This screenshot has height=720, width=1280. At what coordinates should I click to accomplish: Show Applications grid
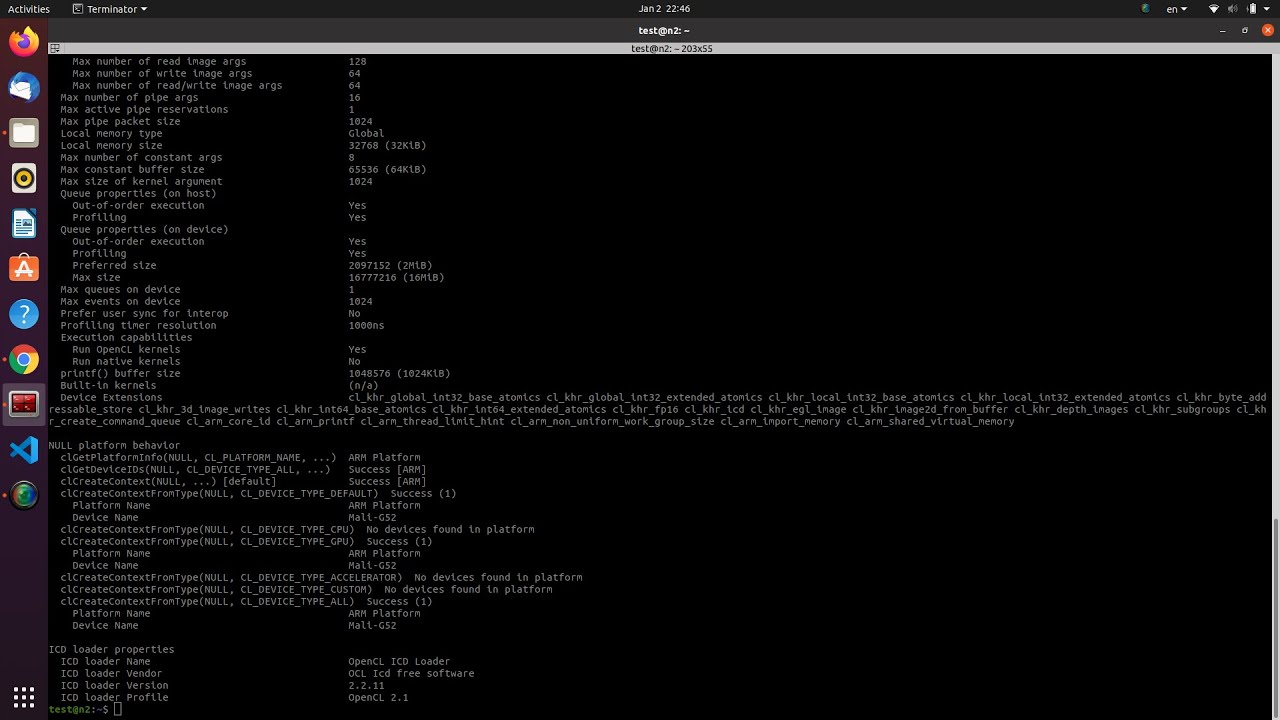click(x=24, y=696)
